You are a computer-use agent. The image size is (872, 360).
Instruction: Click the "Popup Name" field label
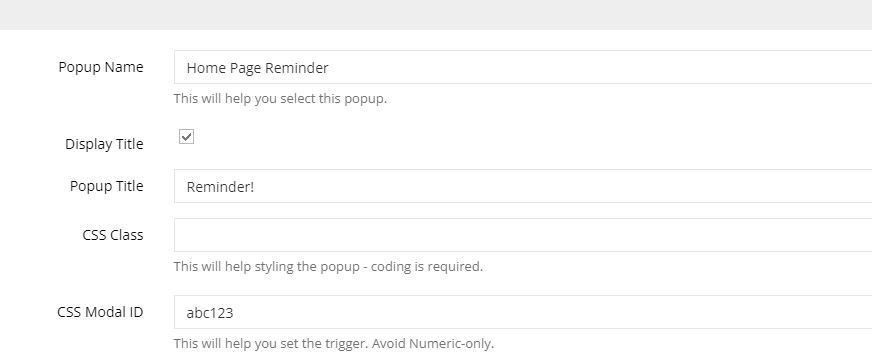tap(101, 67)
